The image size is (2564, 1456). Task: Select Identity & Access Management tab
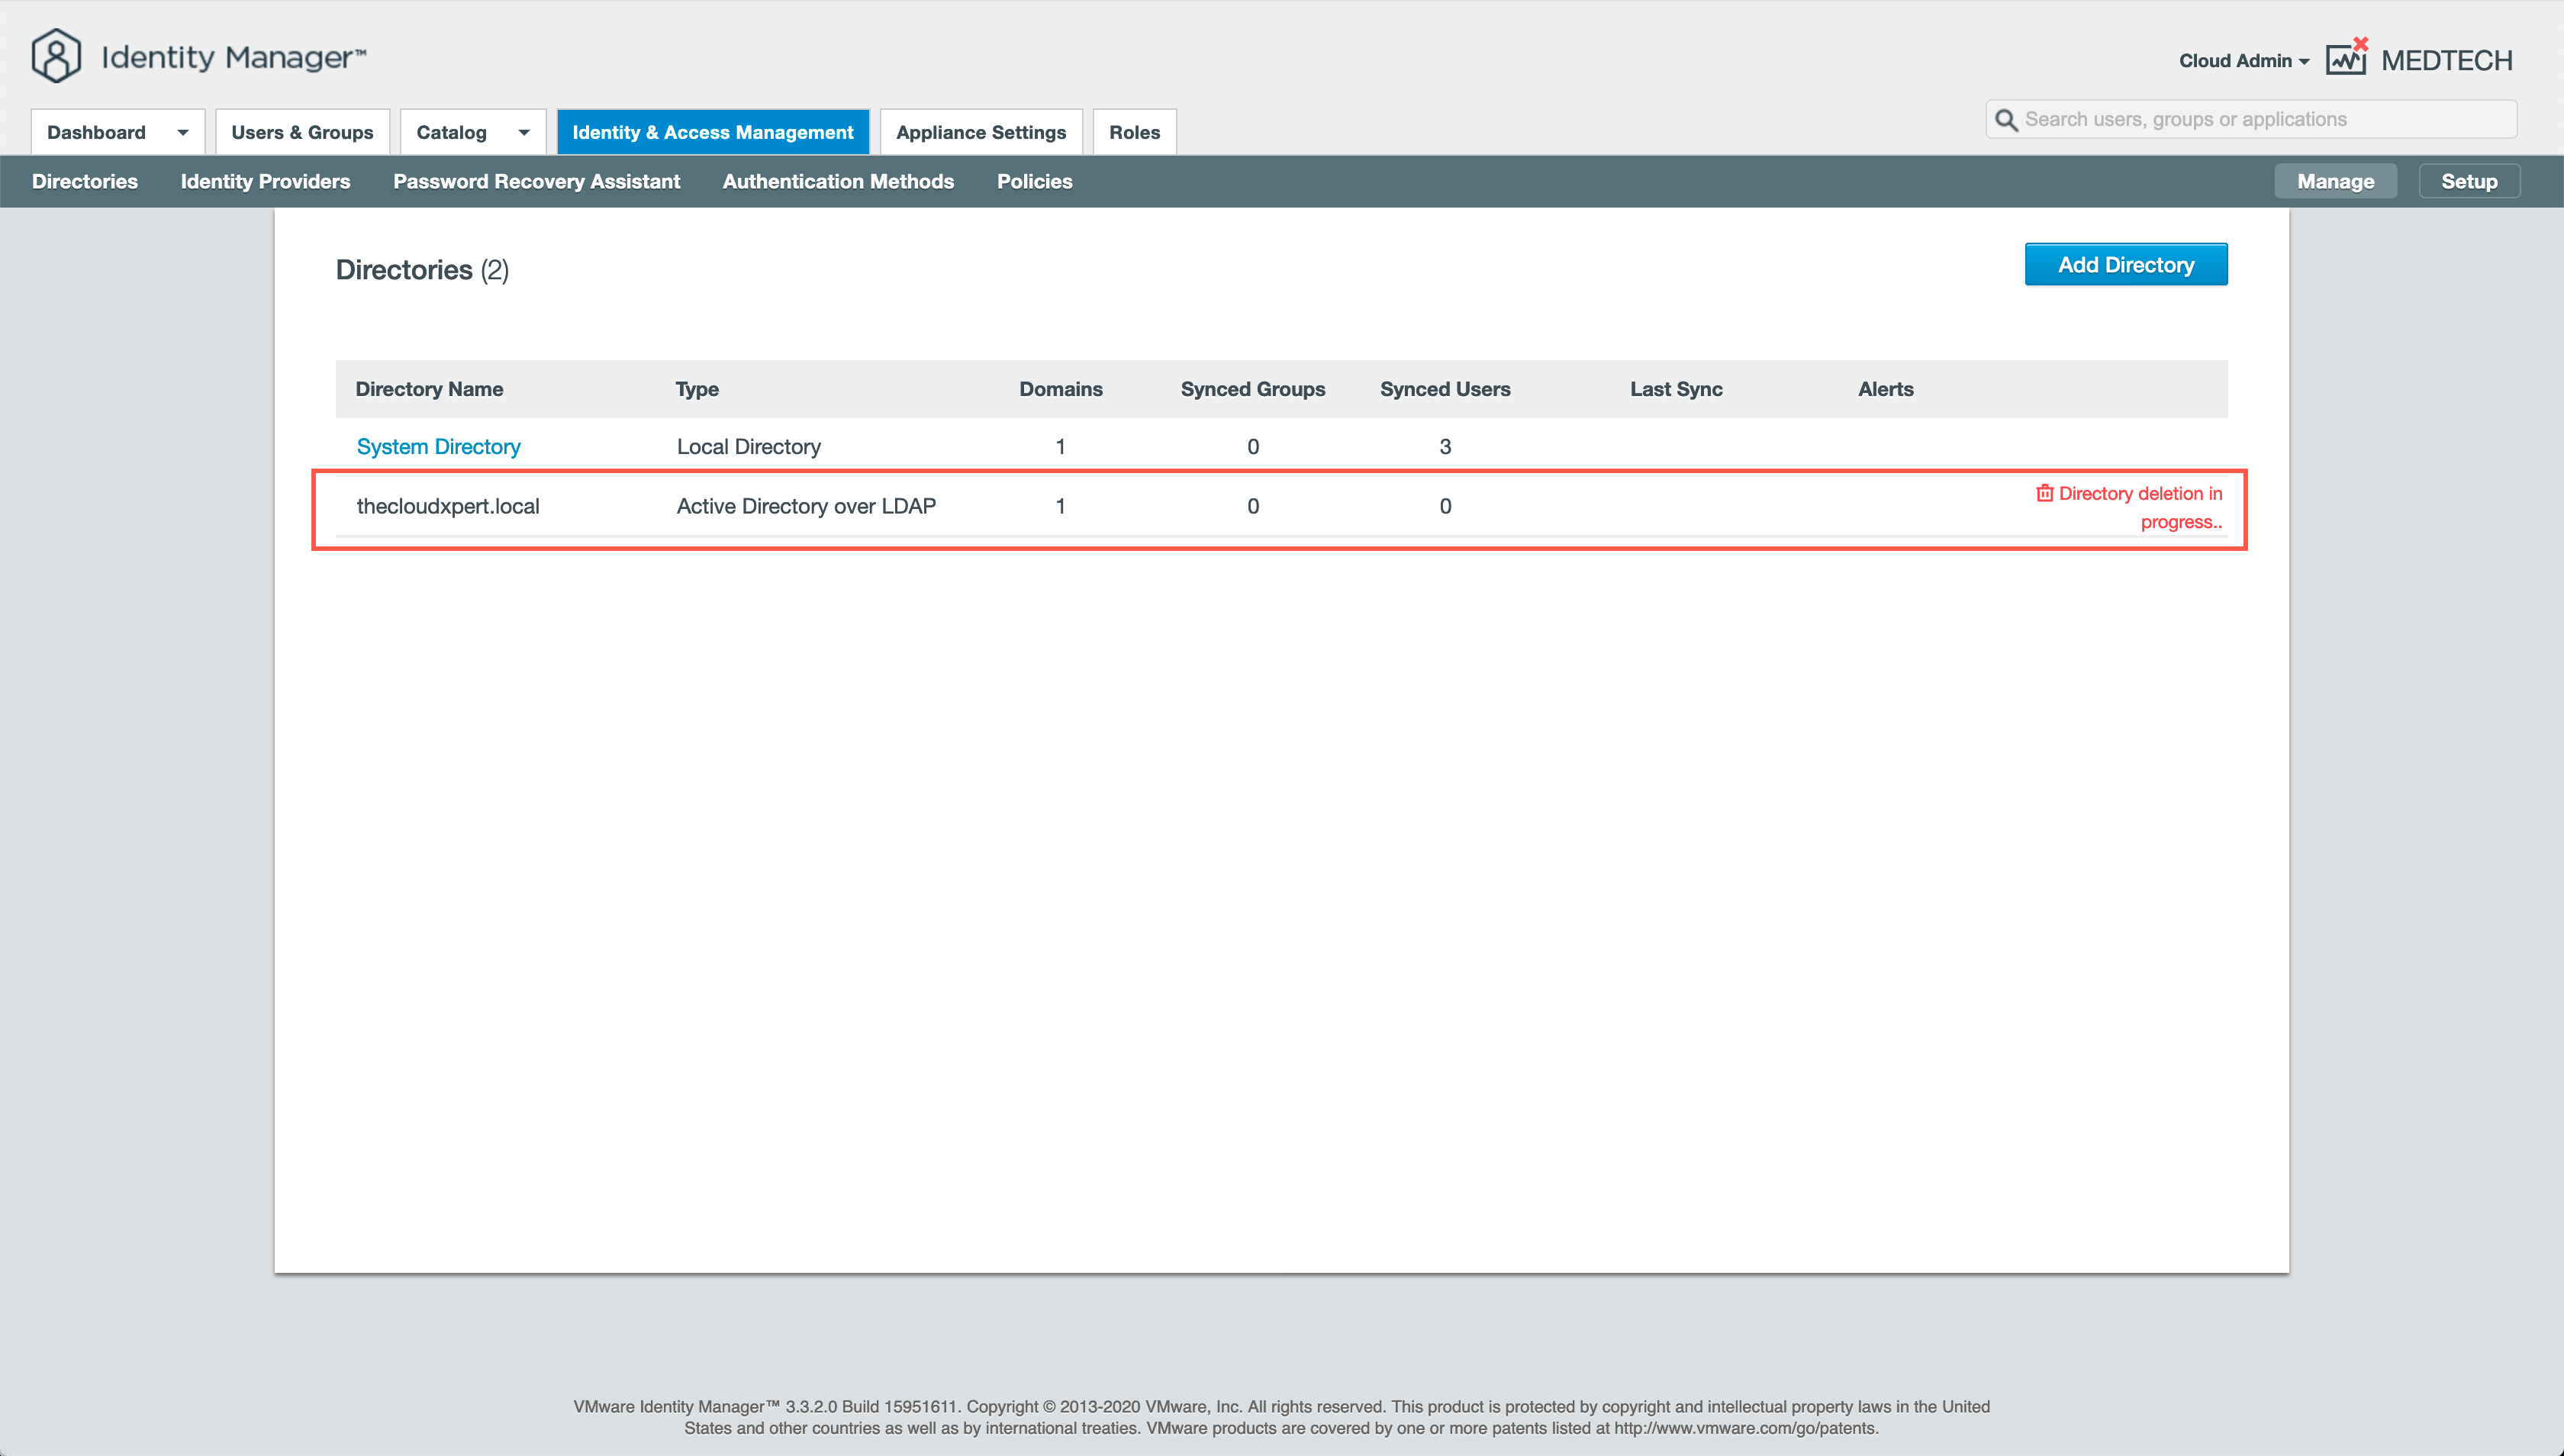coord(712,132)
